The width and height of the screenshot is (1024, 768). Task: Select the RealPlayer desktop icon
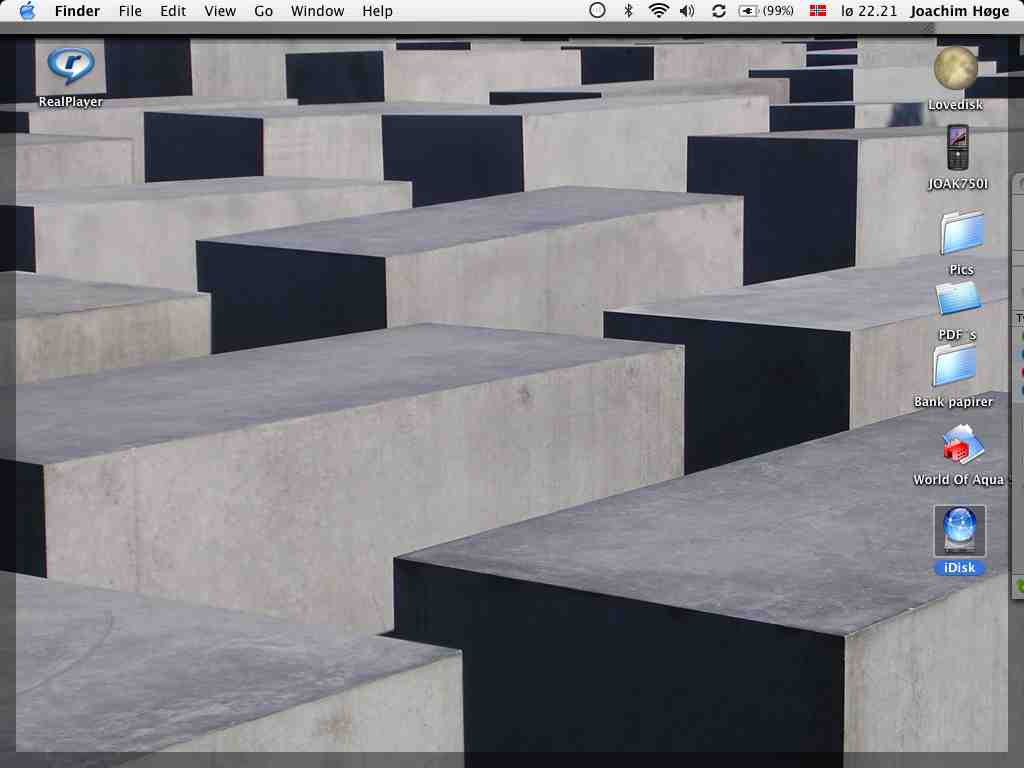[71, 66]
